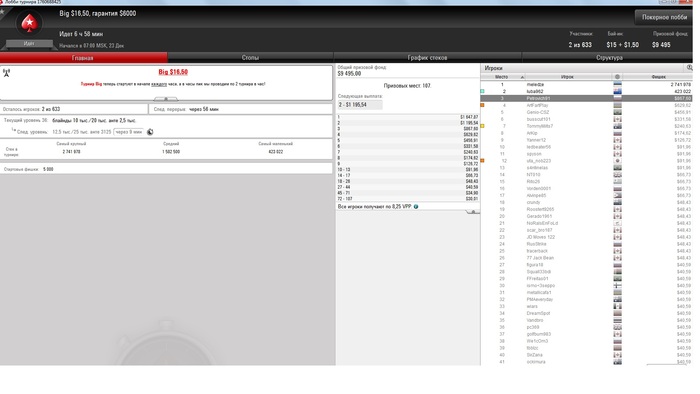Click the Finland flag in place 30 row
The width and height of the screenshot is (700, 394).
[617, 286]
